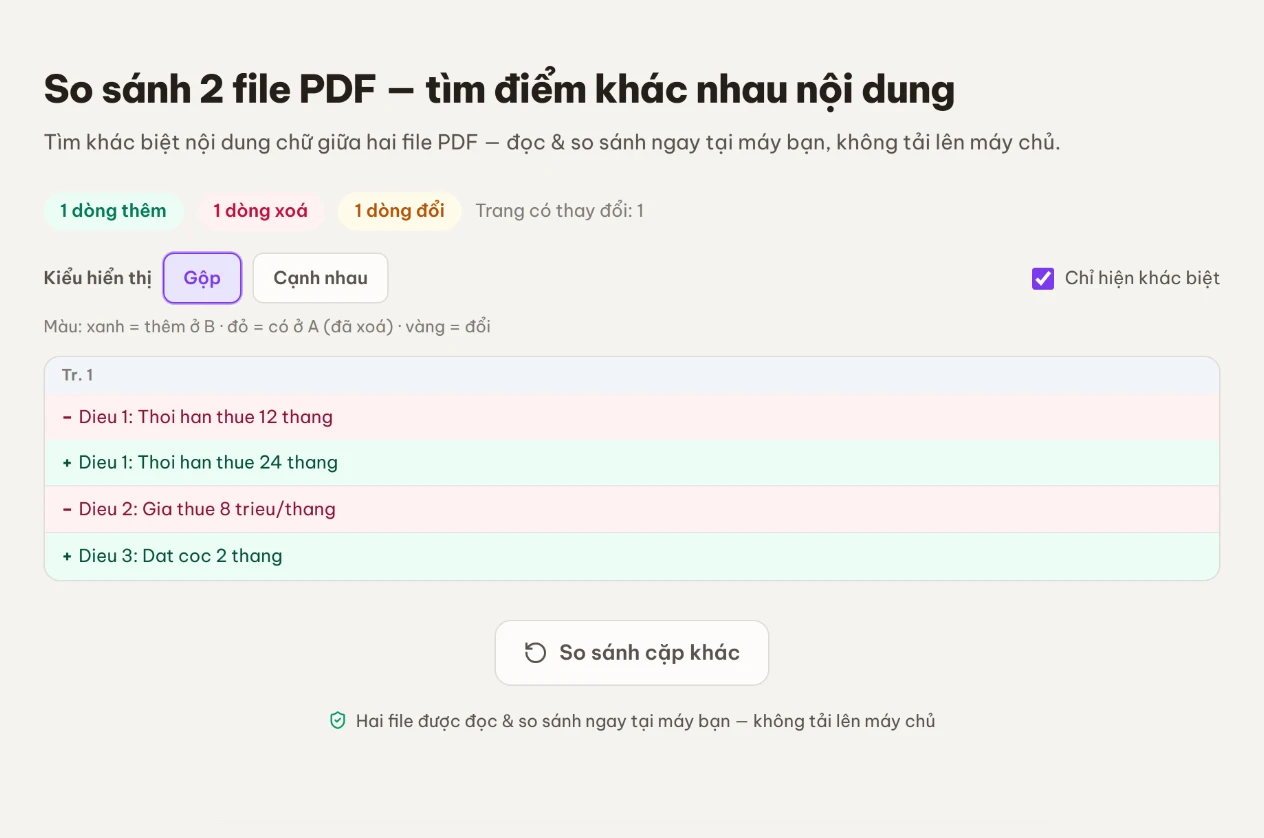Click the Tr. 1 page header
Screen dimensions: 1264x838
(x=632, y=375)
